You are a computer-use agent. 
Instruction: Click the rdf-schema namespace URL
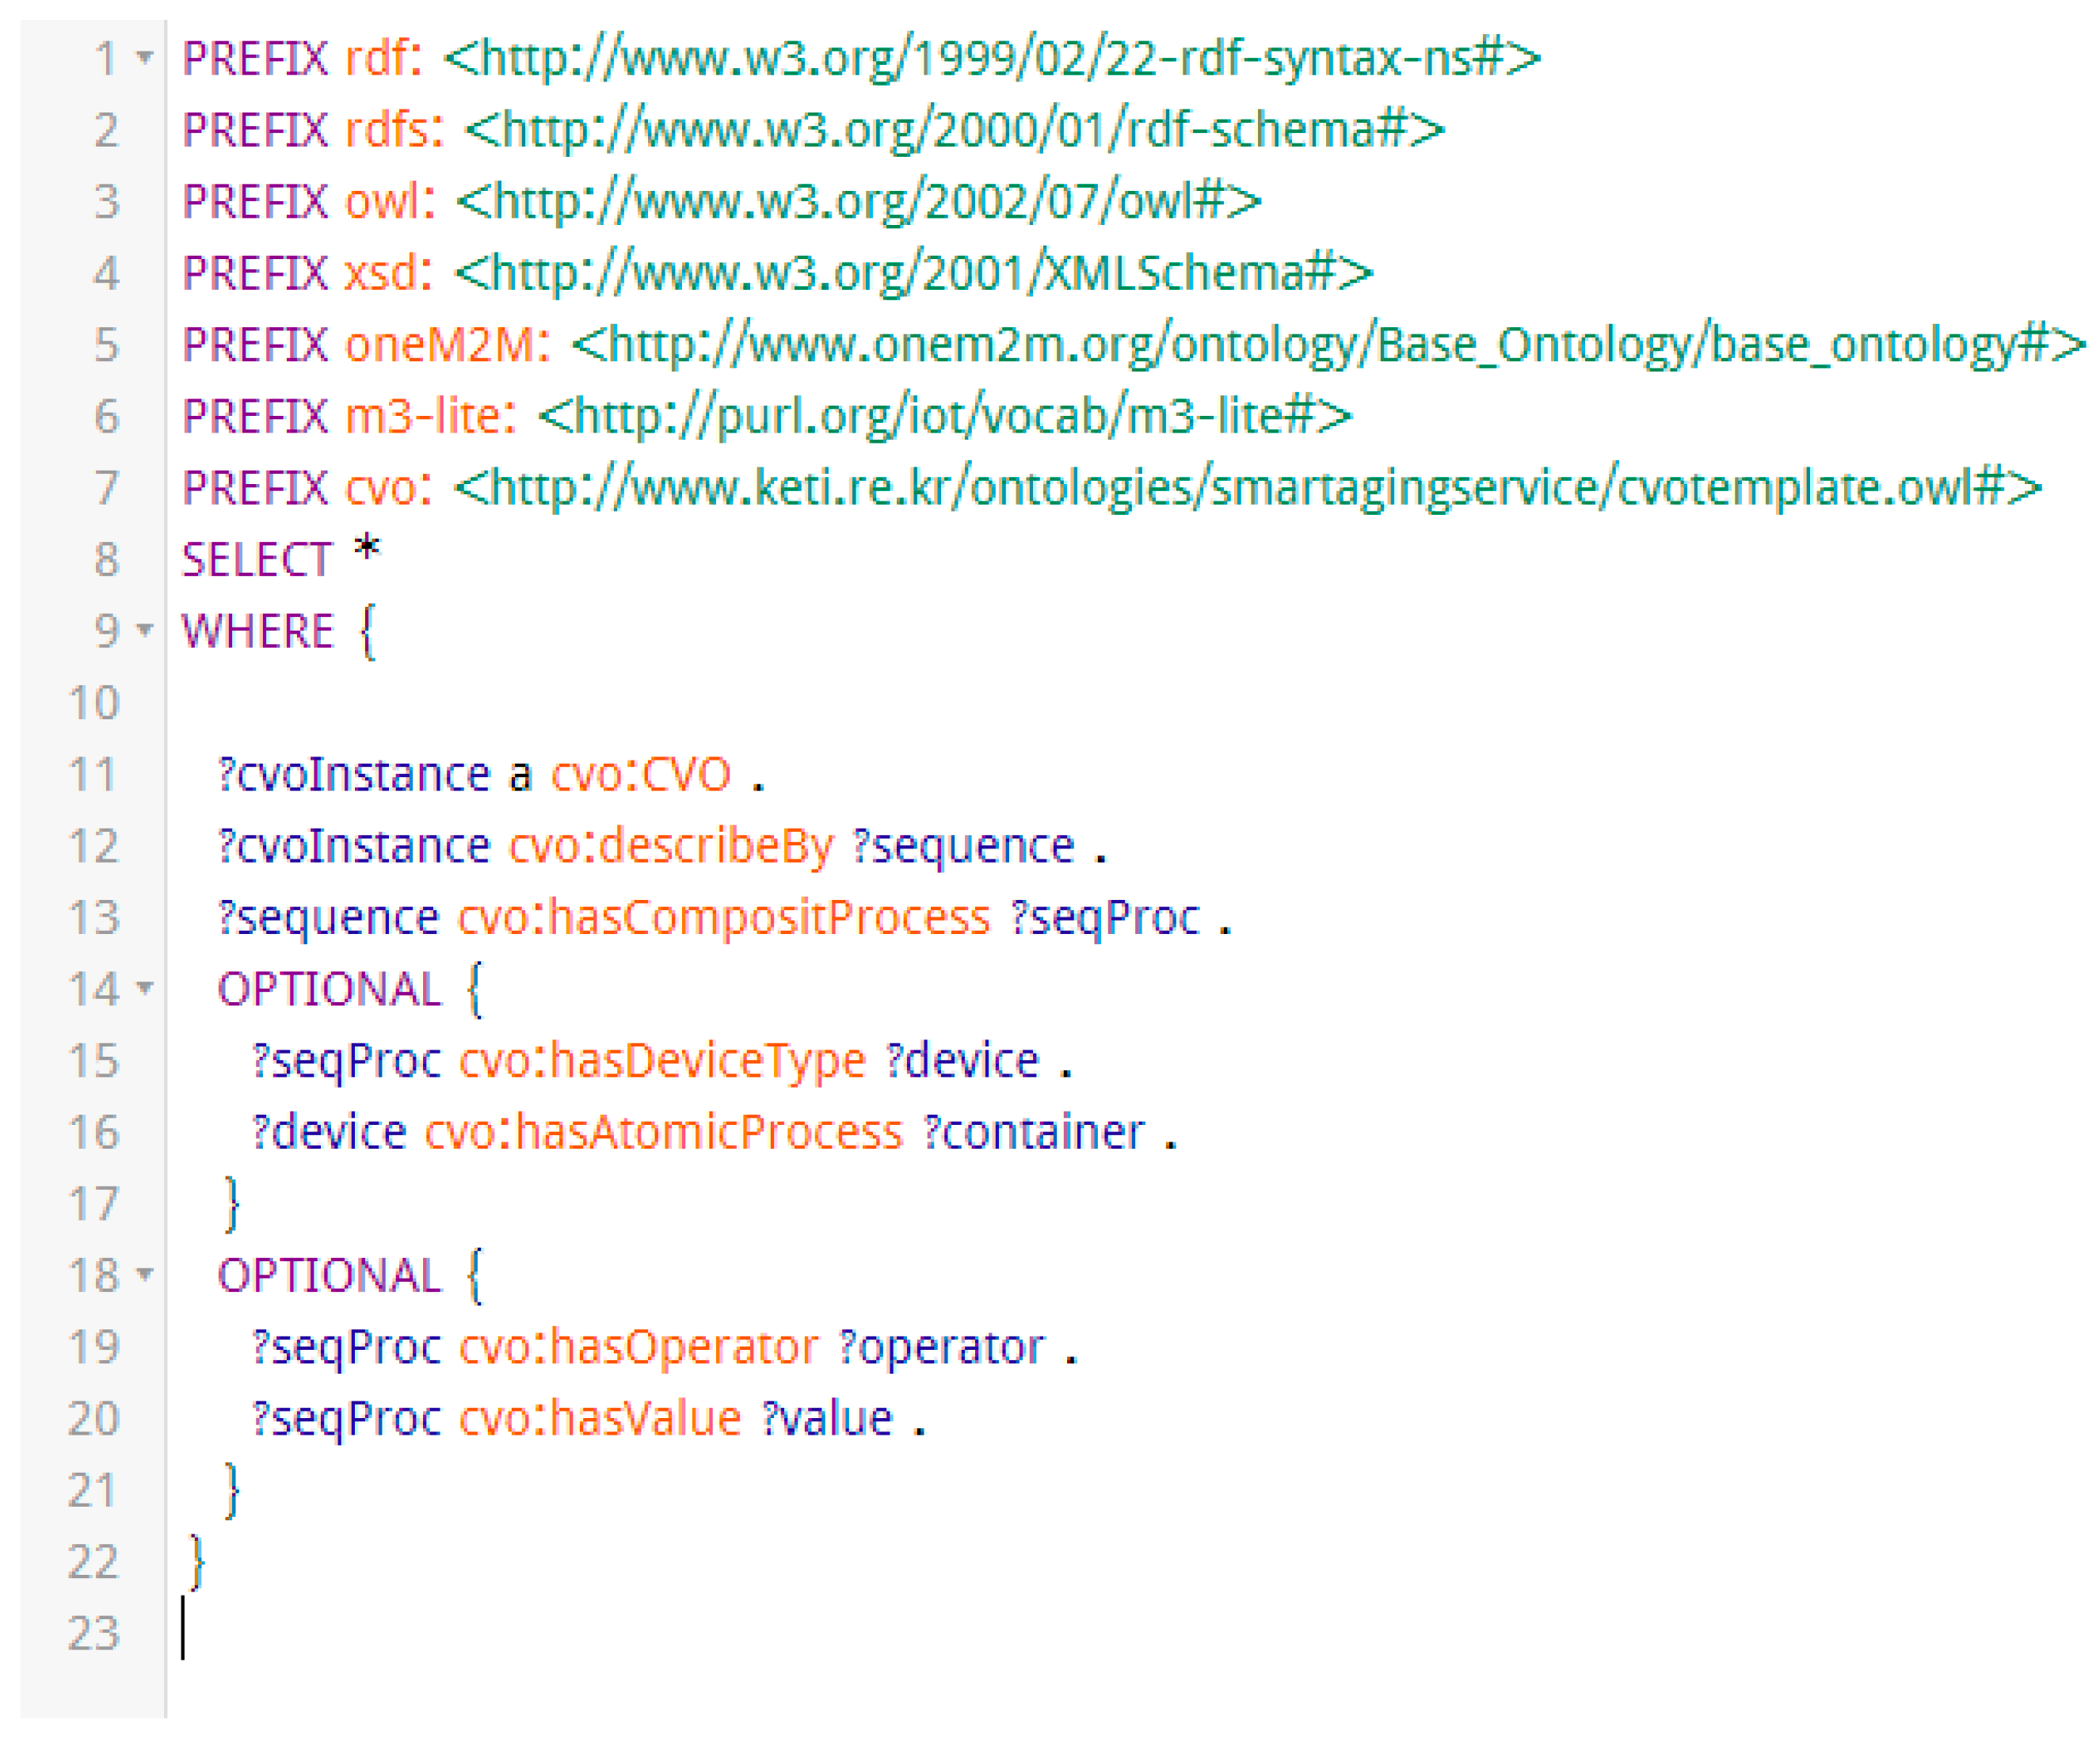[954, 130]
